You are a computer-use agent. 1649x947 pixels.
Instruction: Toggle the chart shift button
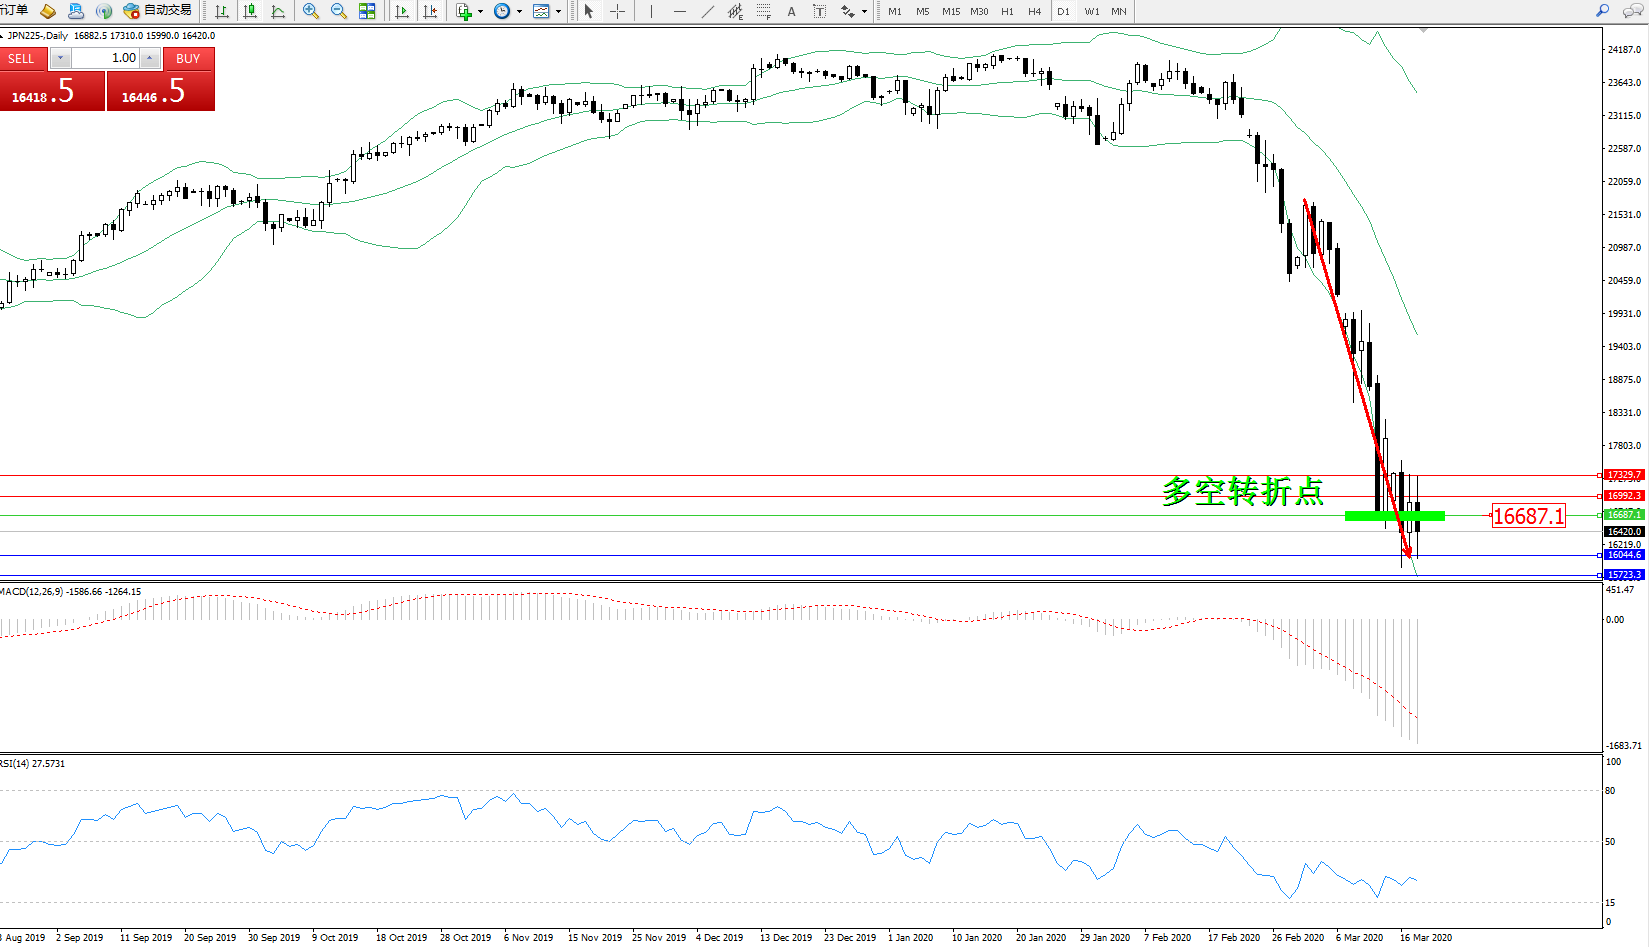(x=430, y=12)
